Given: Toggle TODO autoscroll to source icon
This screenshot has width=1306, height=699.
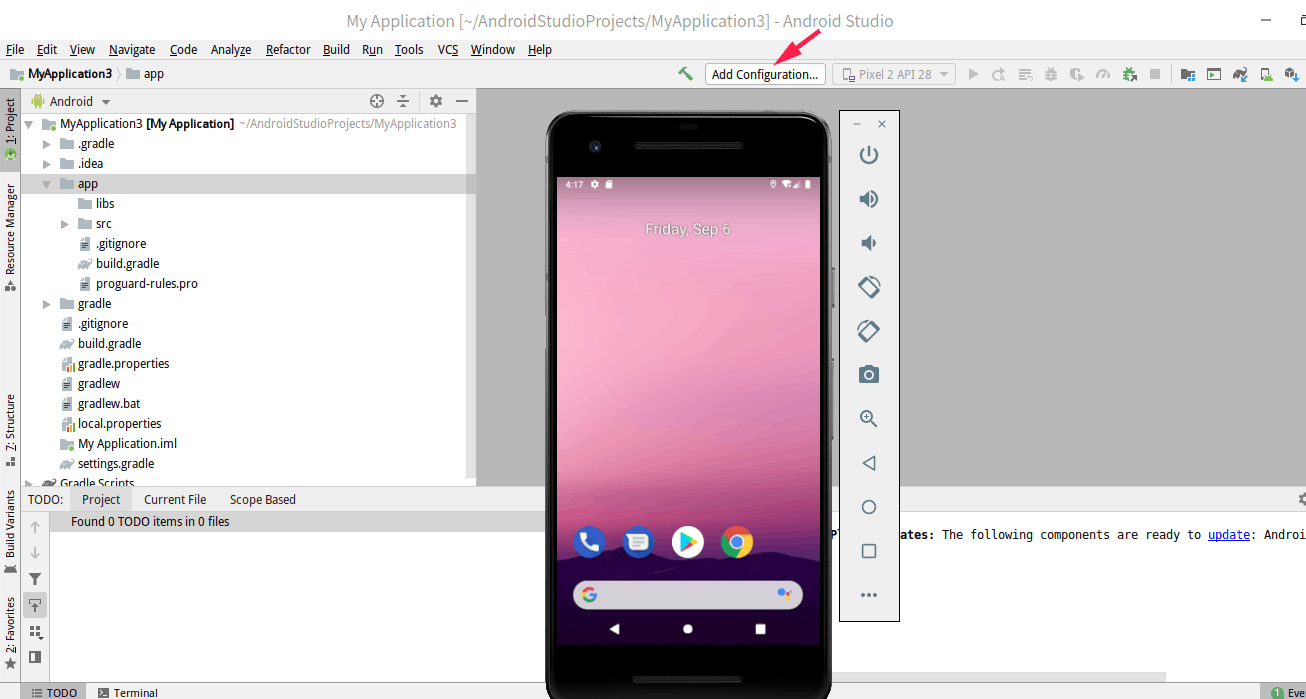Looking at the screenshot, I should (35, 605).
